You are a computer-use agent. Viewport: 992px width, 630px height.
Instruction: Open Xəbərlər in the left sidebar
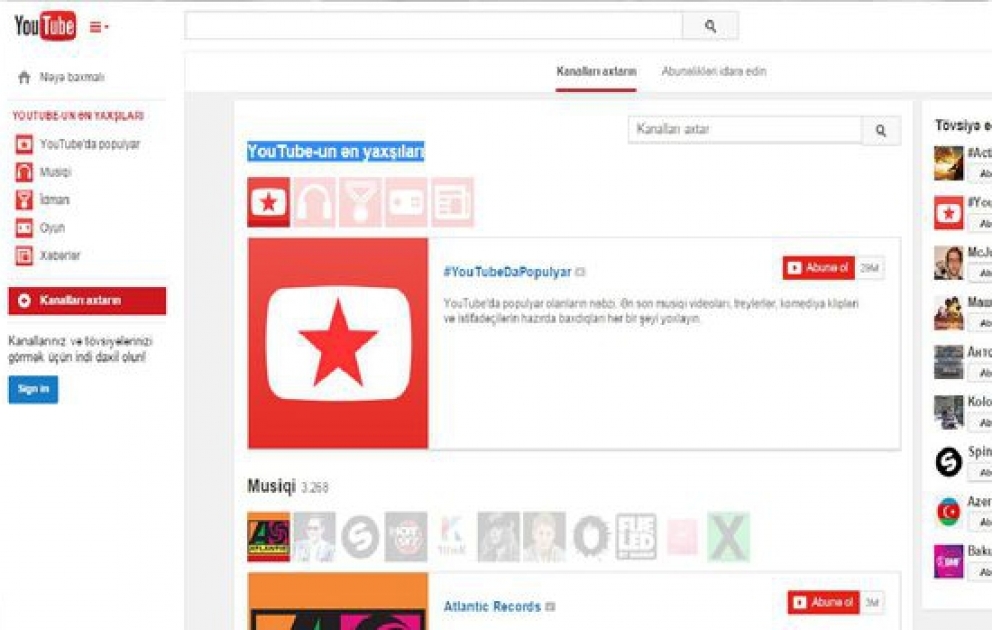[x=48, y=256]
